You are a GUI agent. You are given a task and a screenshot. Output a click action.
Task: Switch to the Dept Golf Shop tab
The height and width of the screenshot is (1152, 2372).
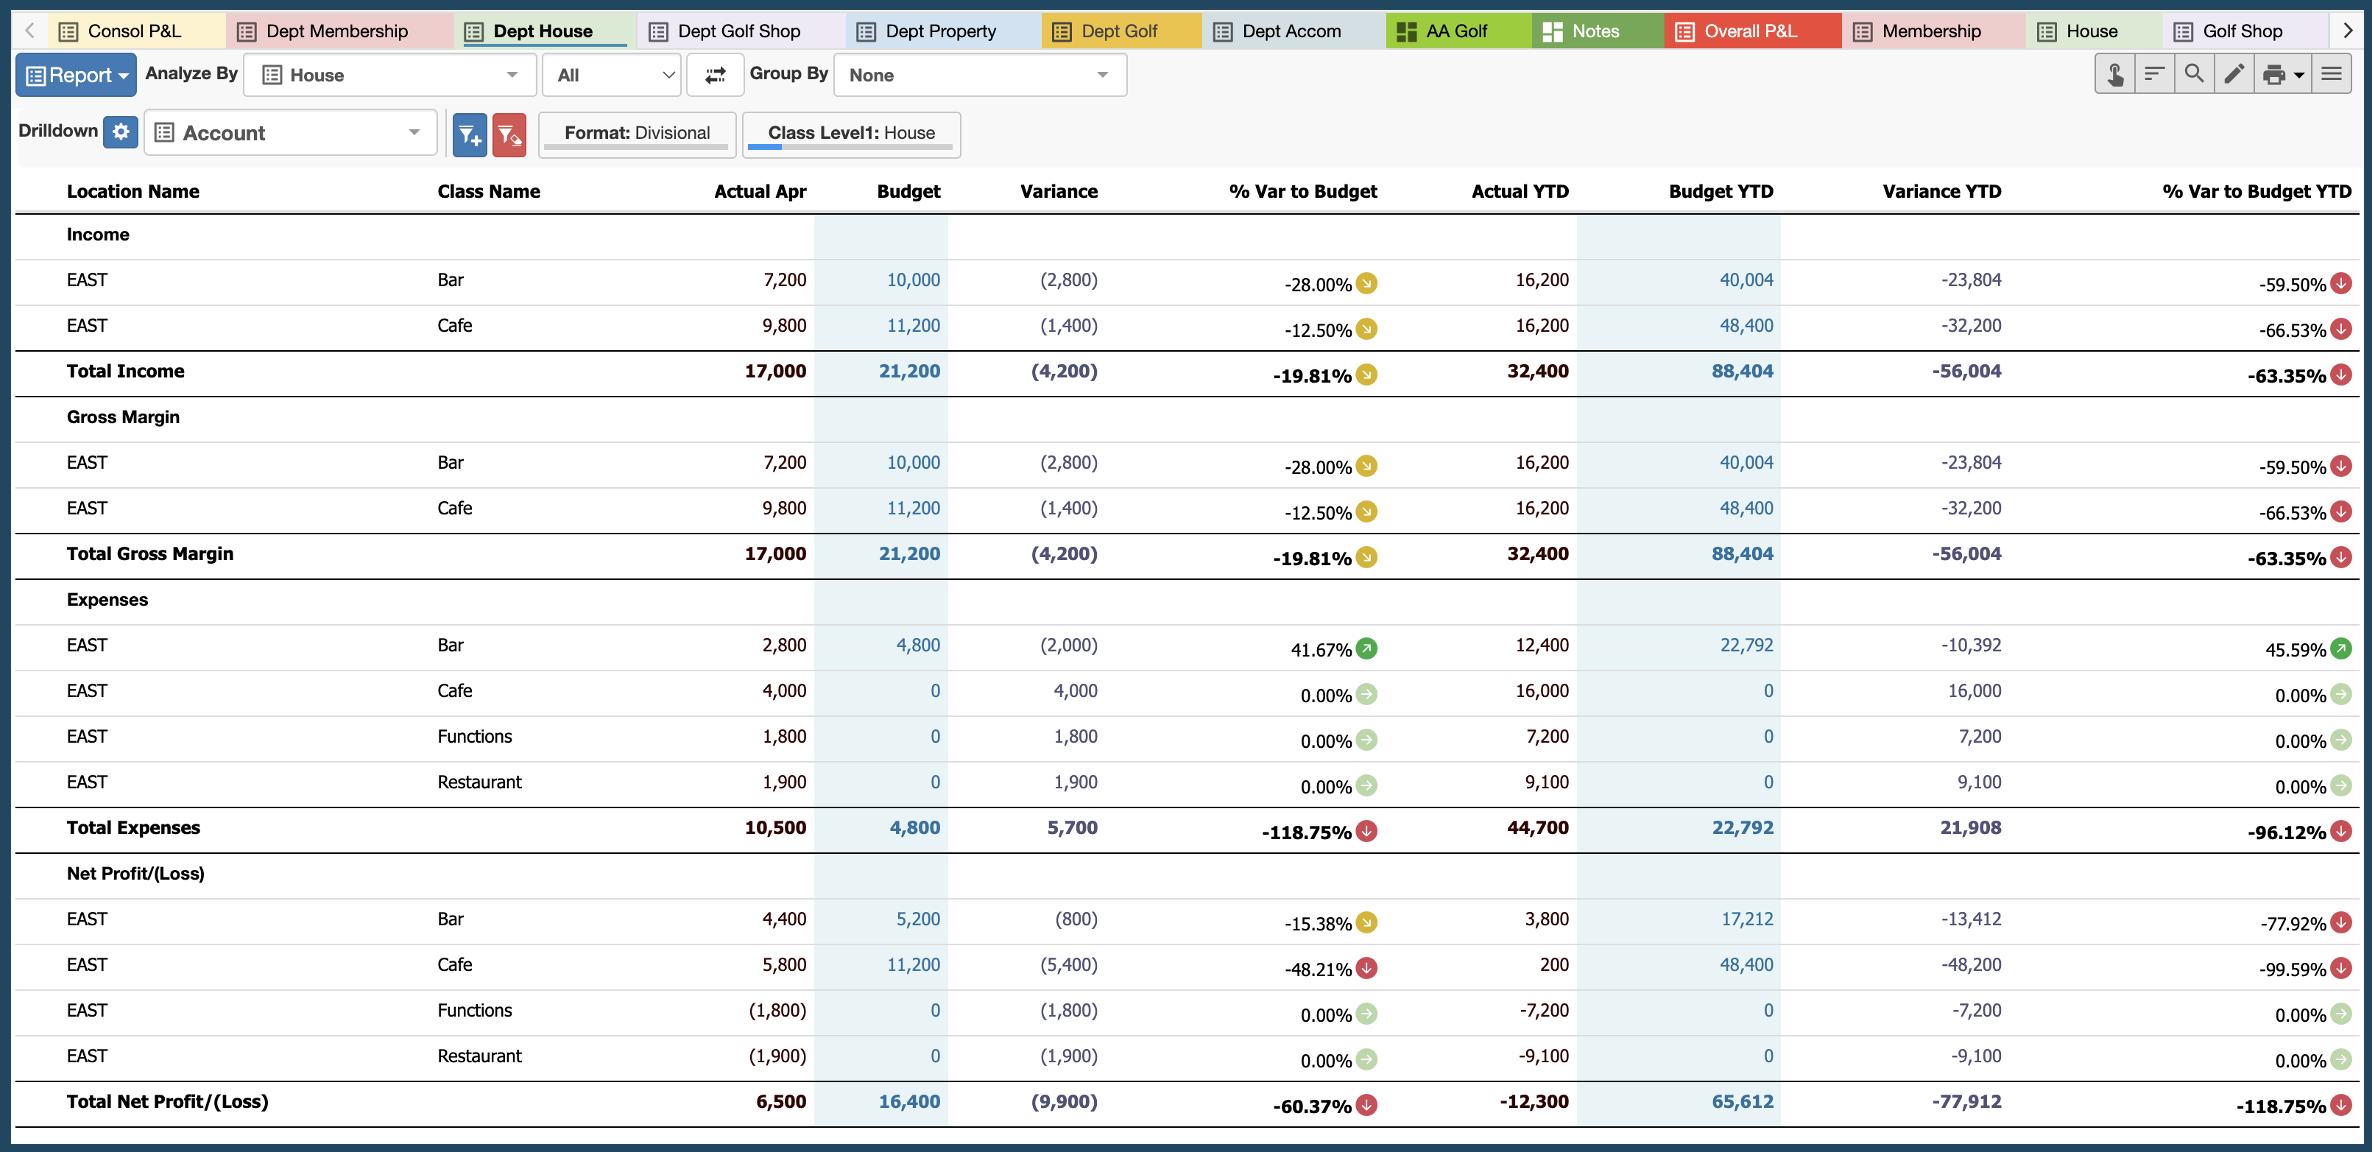coord(739,31)
